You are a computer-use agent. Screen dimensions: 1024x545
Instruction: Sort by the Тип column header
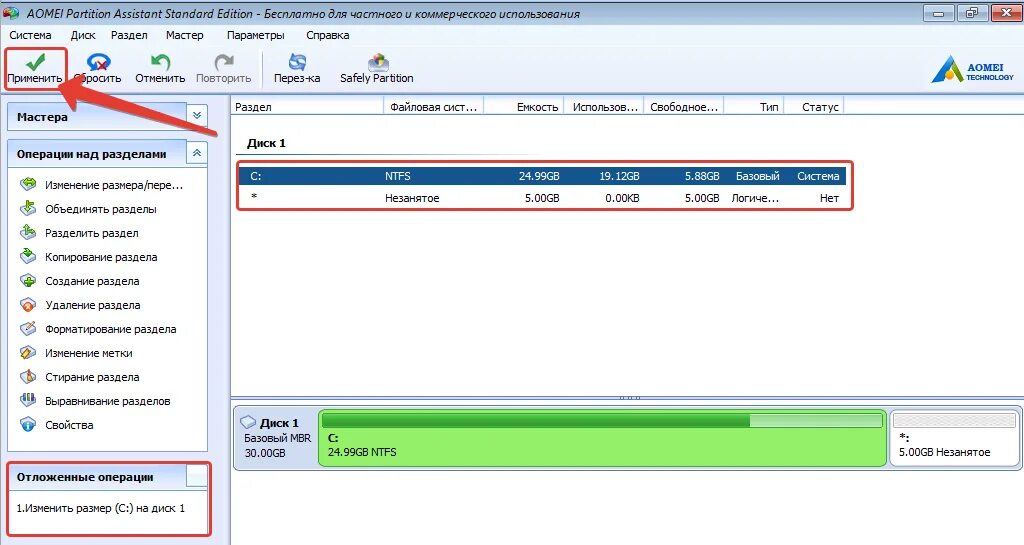pyautogui.click(x=754, y=107)
